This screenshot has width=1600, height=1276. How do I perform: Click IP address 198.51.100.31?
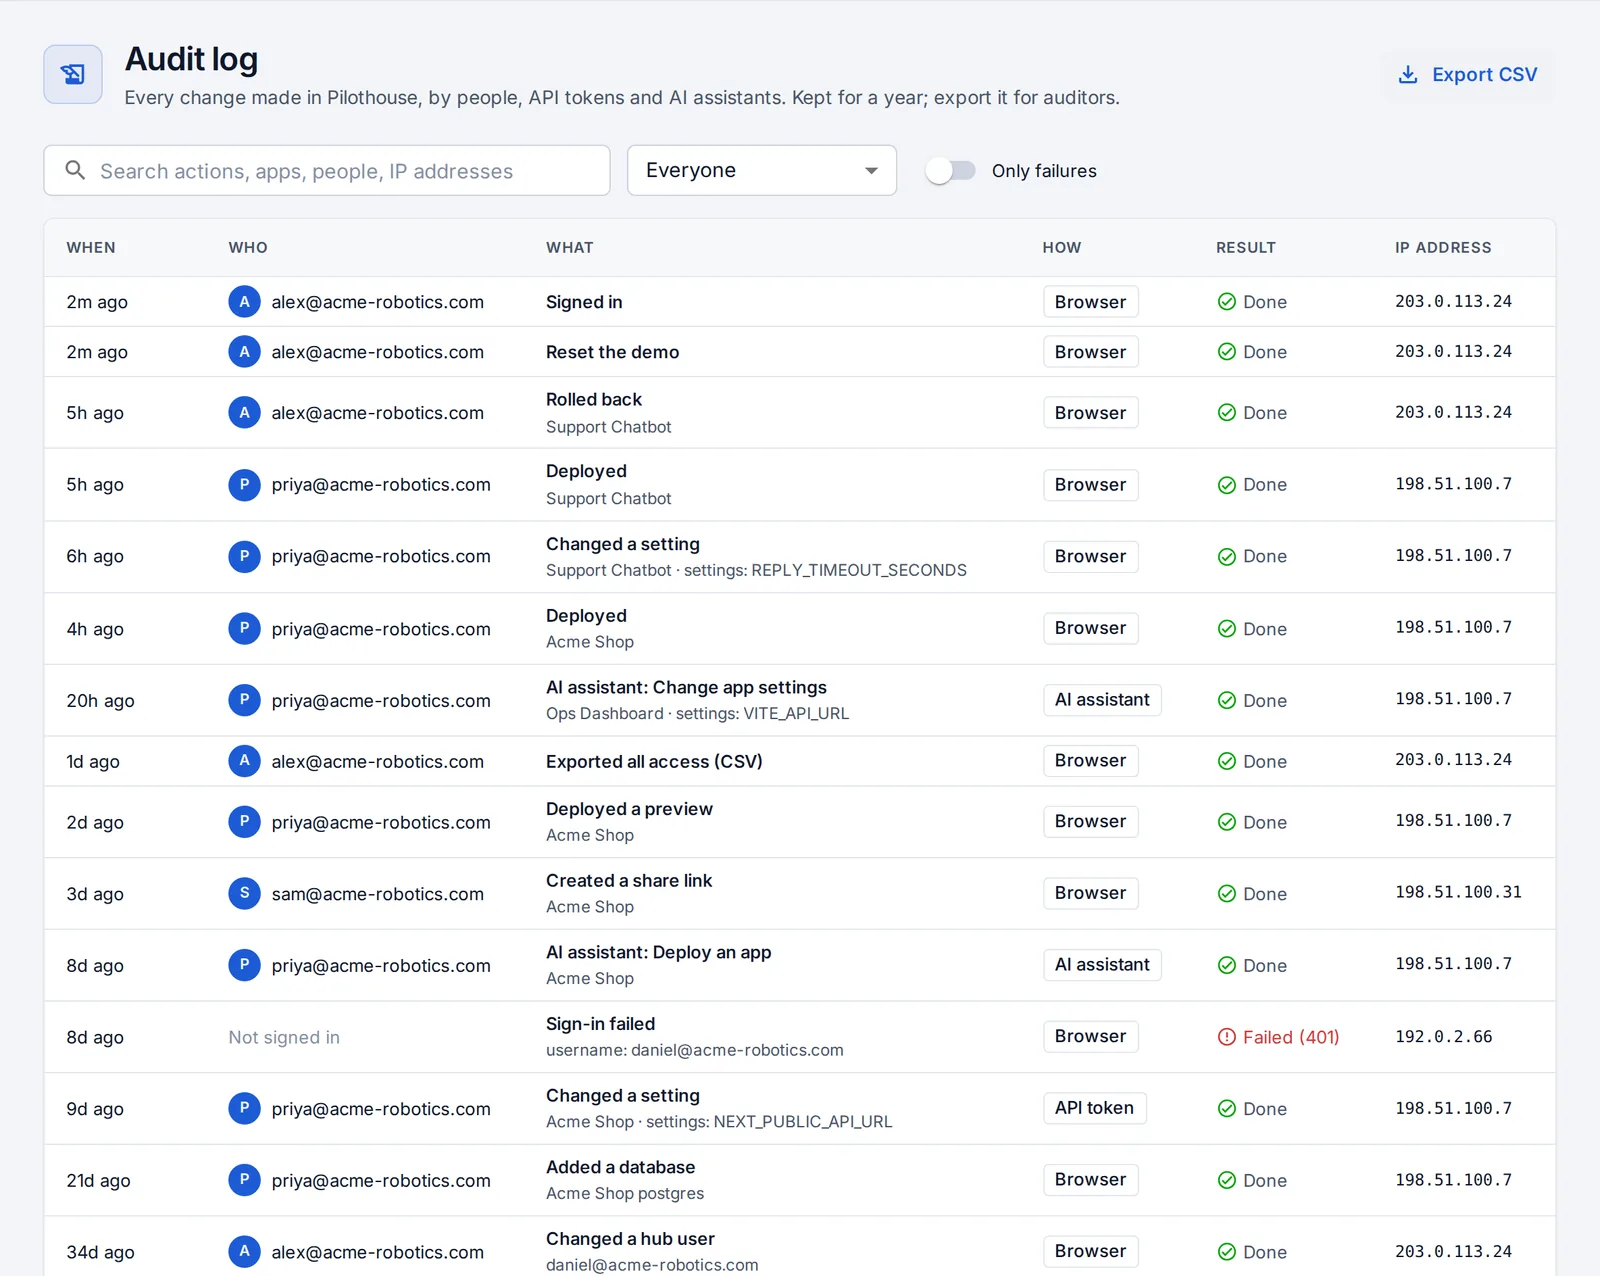[x=1458, y=893]
